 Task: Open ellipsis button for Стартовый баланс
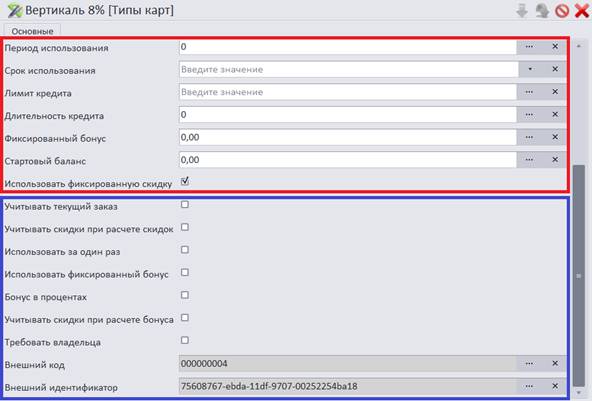point(529,160)
